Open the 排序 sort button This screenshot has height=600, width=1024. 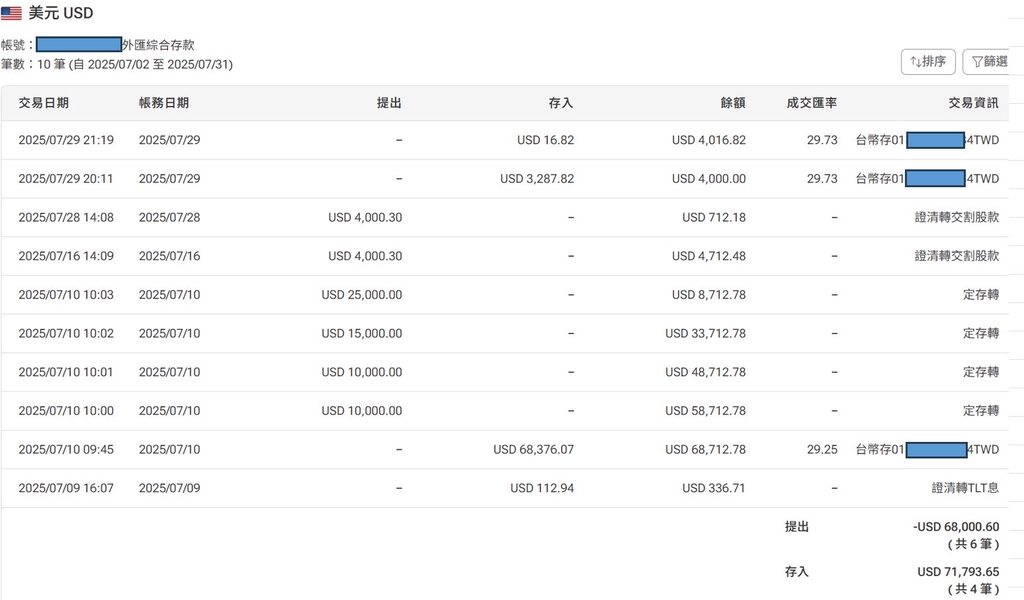(928, 62)
